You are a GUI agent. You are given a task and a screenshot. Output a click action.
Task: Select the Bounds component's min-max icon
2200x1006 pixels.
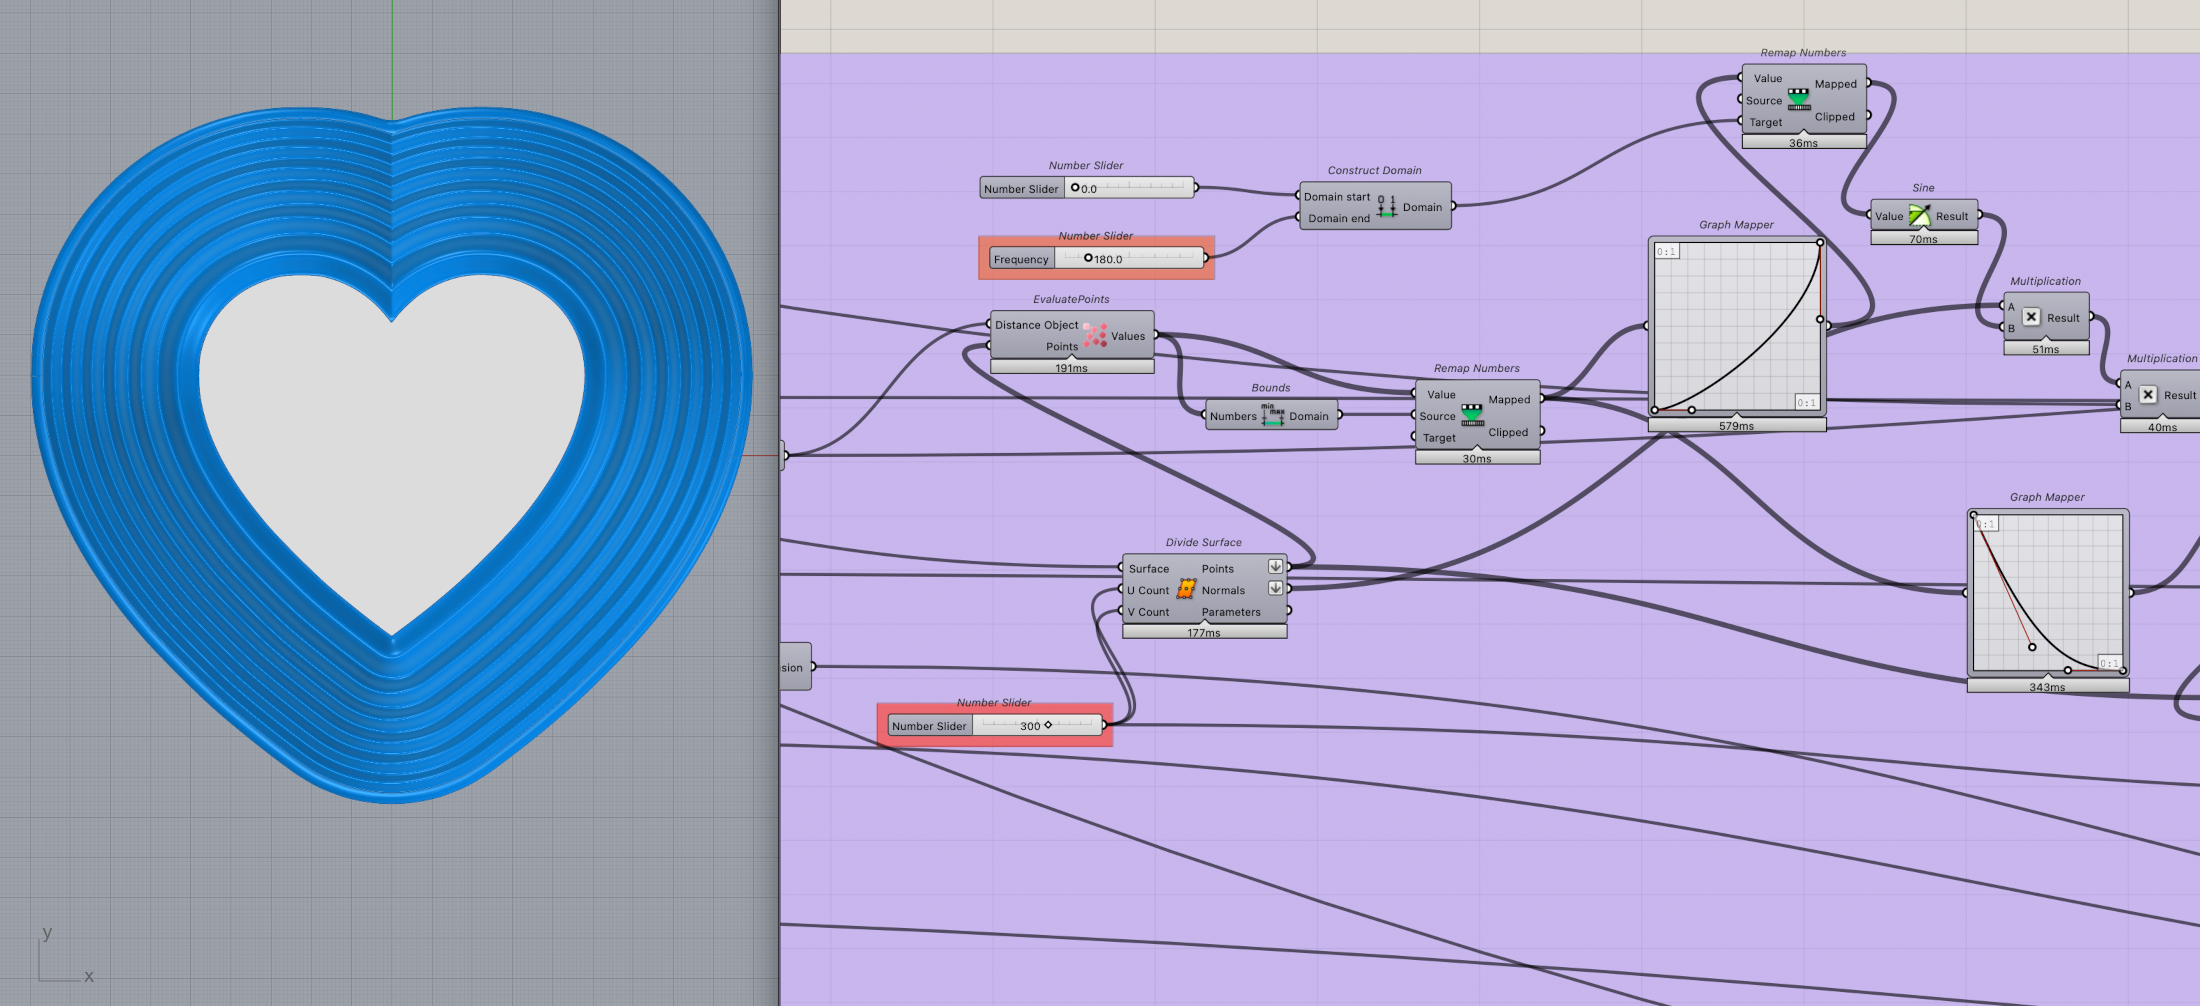pos(1272,415)
